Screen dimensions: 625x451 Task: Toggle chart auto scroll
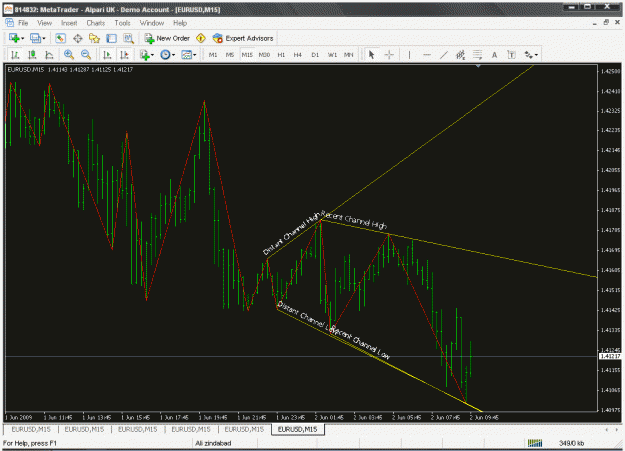click(x=107, y=55)
